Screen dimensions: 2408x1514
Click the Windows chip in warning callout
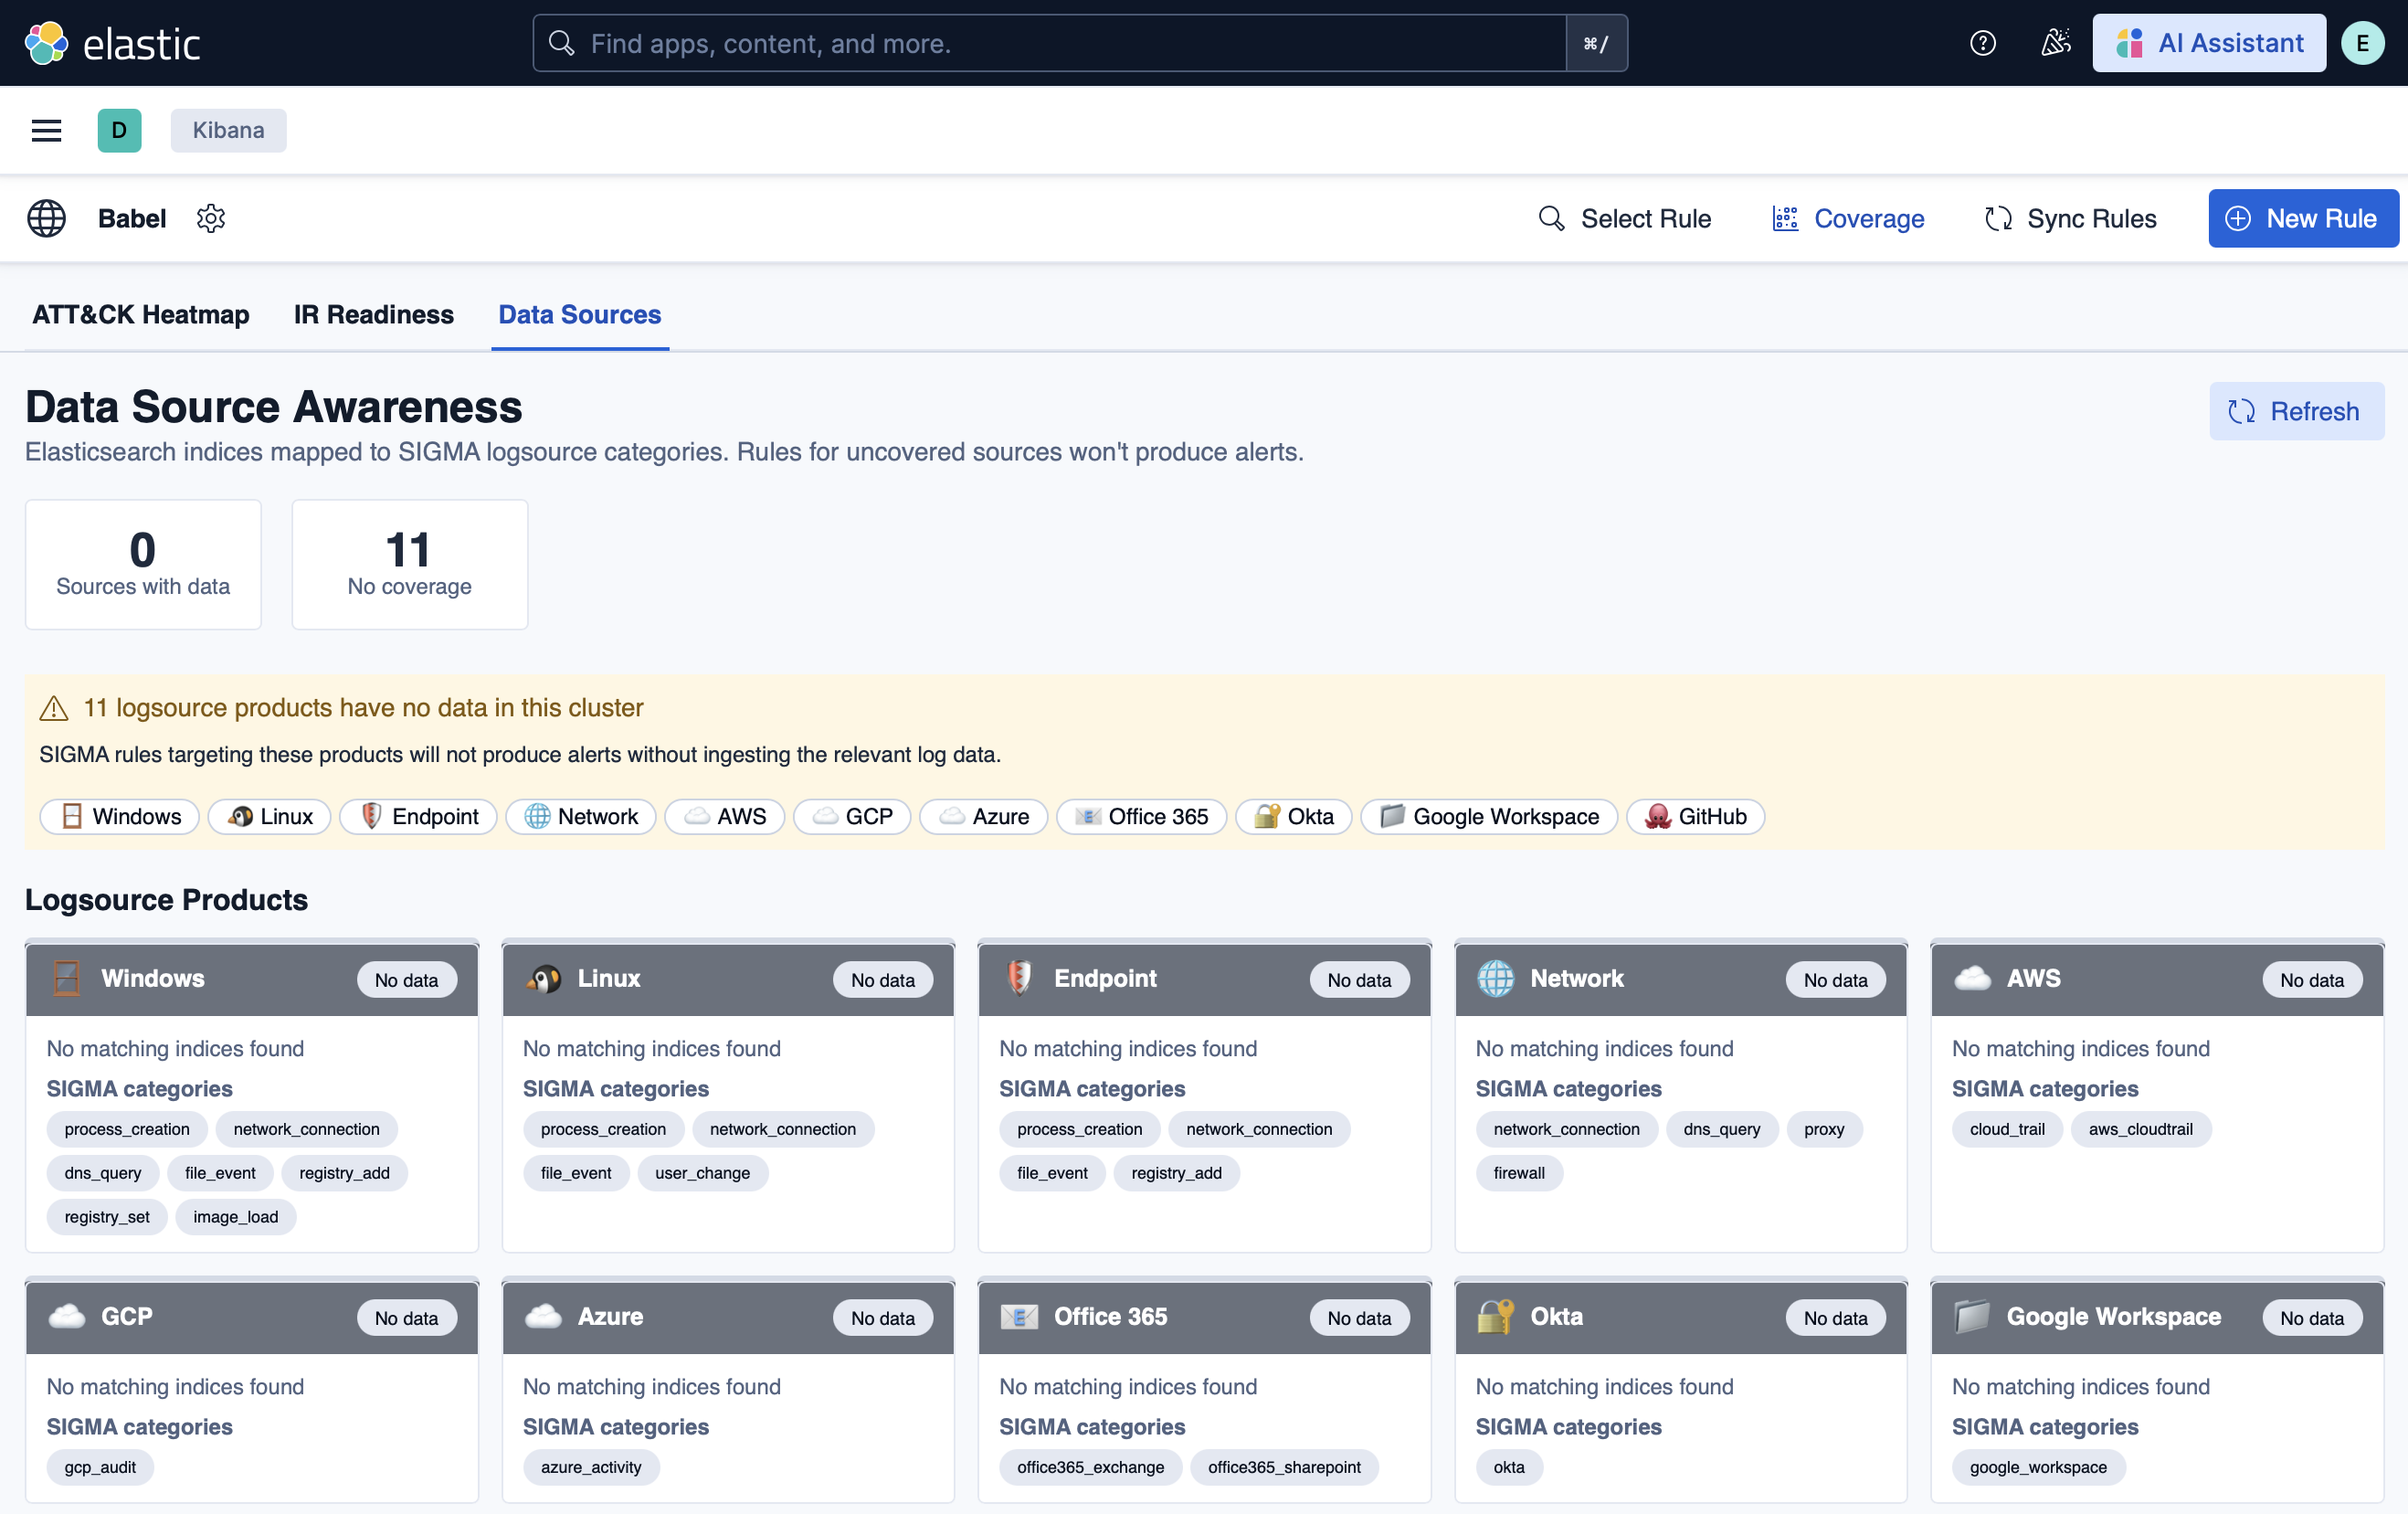pyautogui.click(x=120, y=816)
